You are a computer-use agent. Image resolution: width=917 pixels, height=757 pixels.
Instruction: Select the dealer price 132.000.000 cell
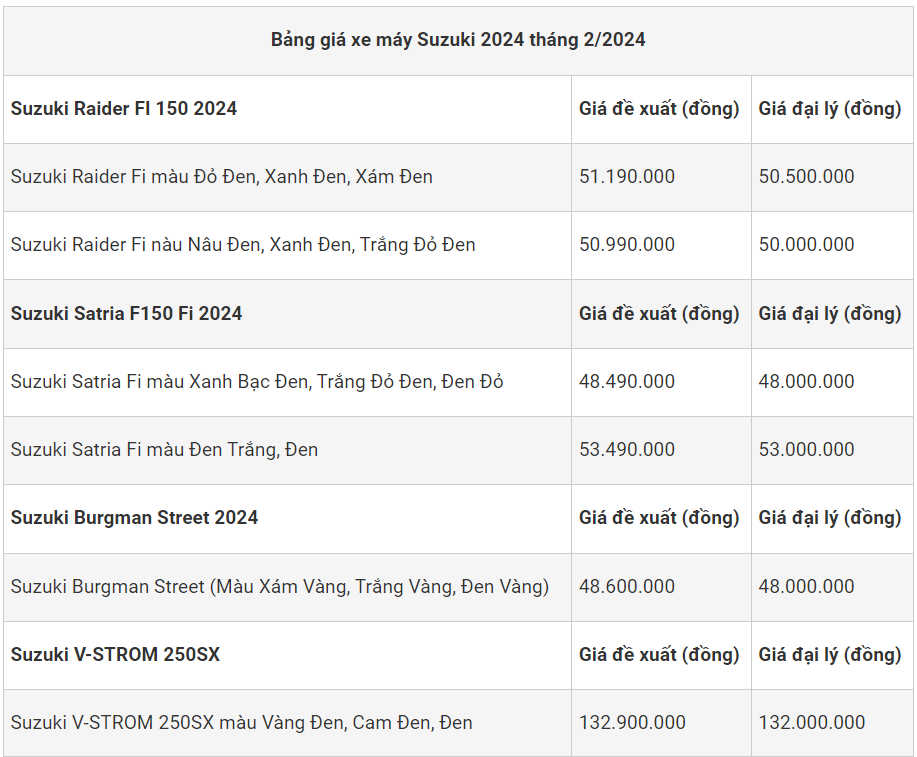pos(811,723)
